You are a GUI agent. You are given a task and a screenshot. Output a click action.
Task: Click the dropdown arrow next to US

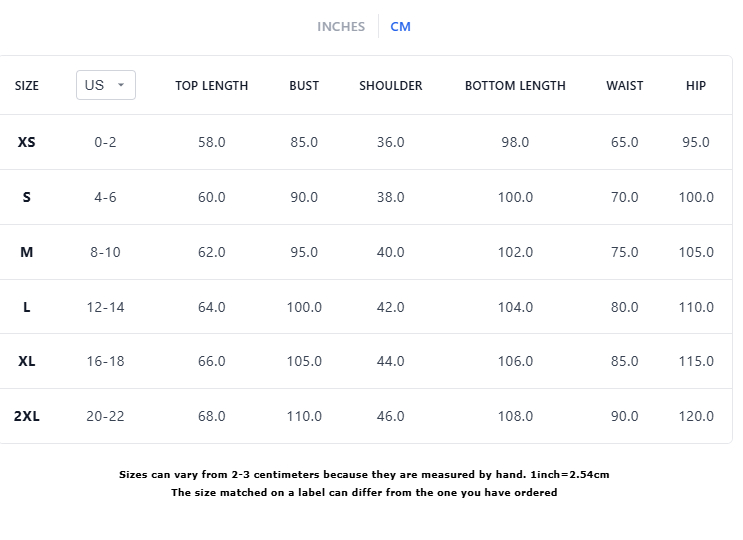(x=121, y=85)
